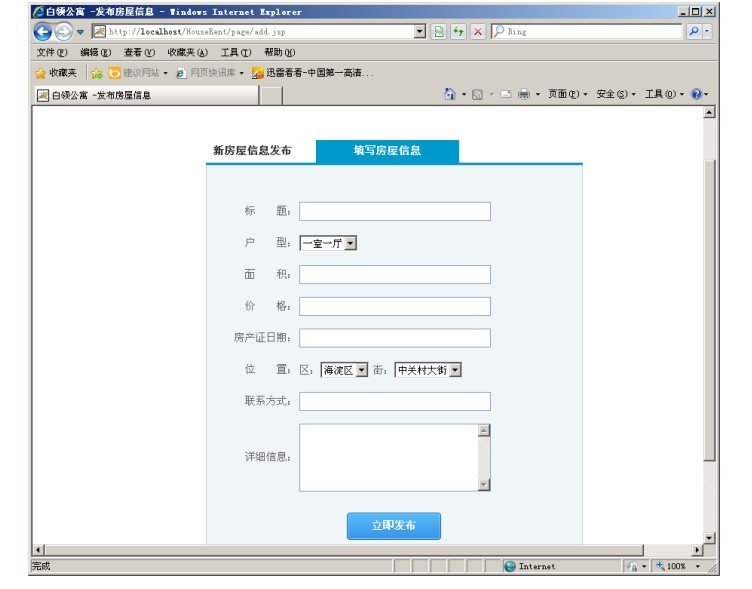Click the horizontal scrollbar right arrow
Screen dimensions: 752x589
[x=697, y=550]
